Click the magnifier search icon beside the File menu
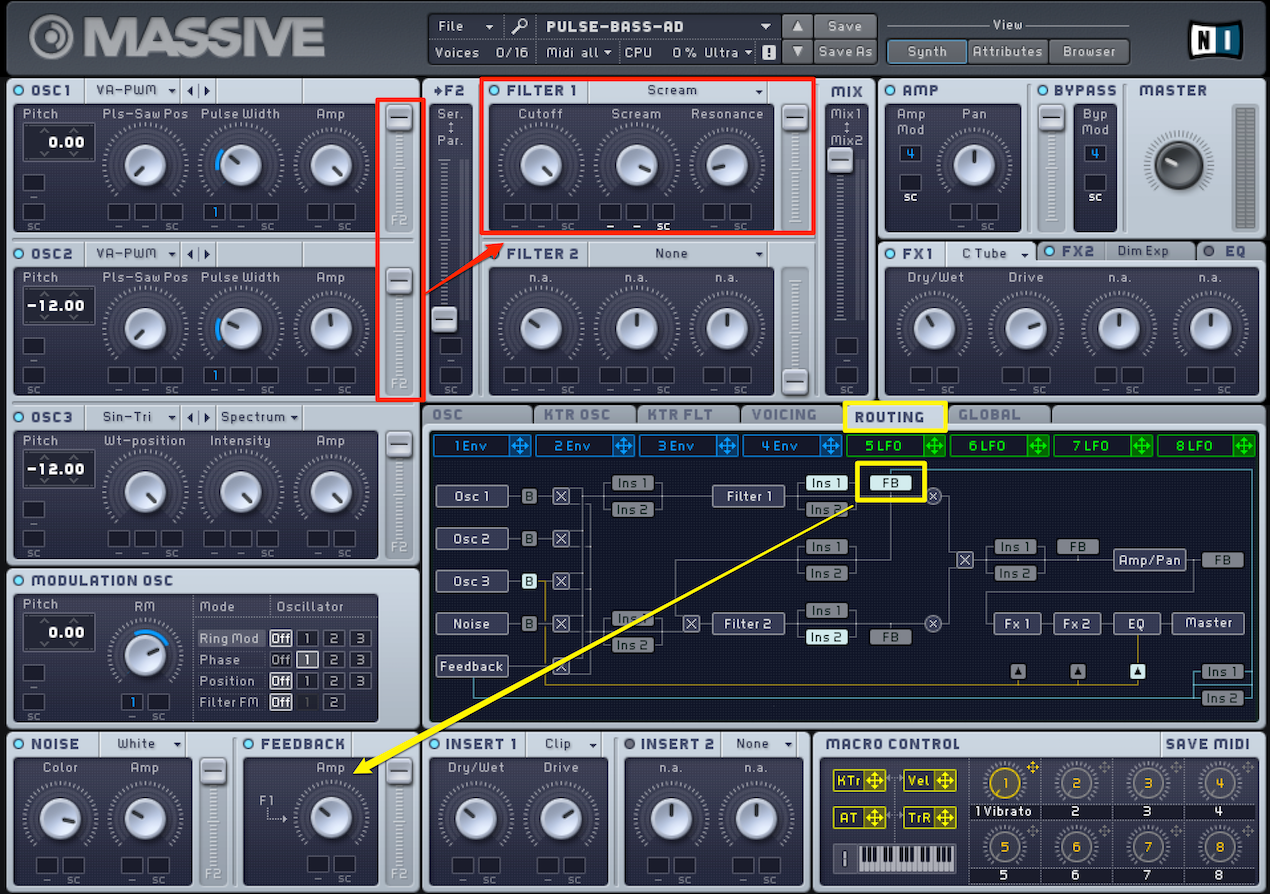Screen dimensions: 1270x894 coord(521,27)
